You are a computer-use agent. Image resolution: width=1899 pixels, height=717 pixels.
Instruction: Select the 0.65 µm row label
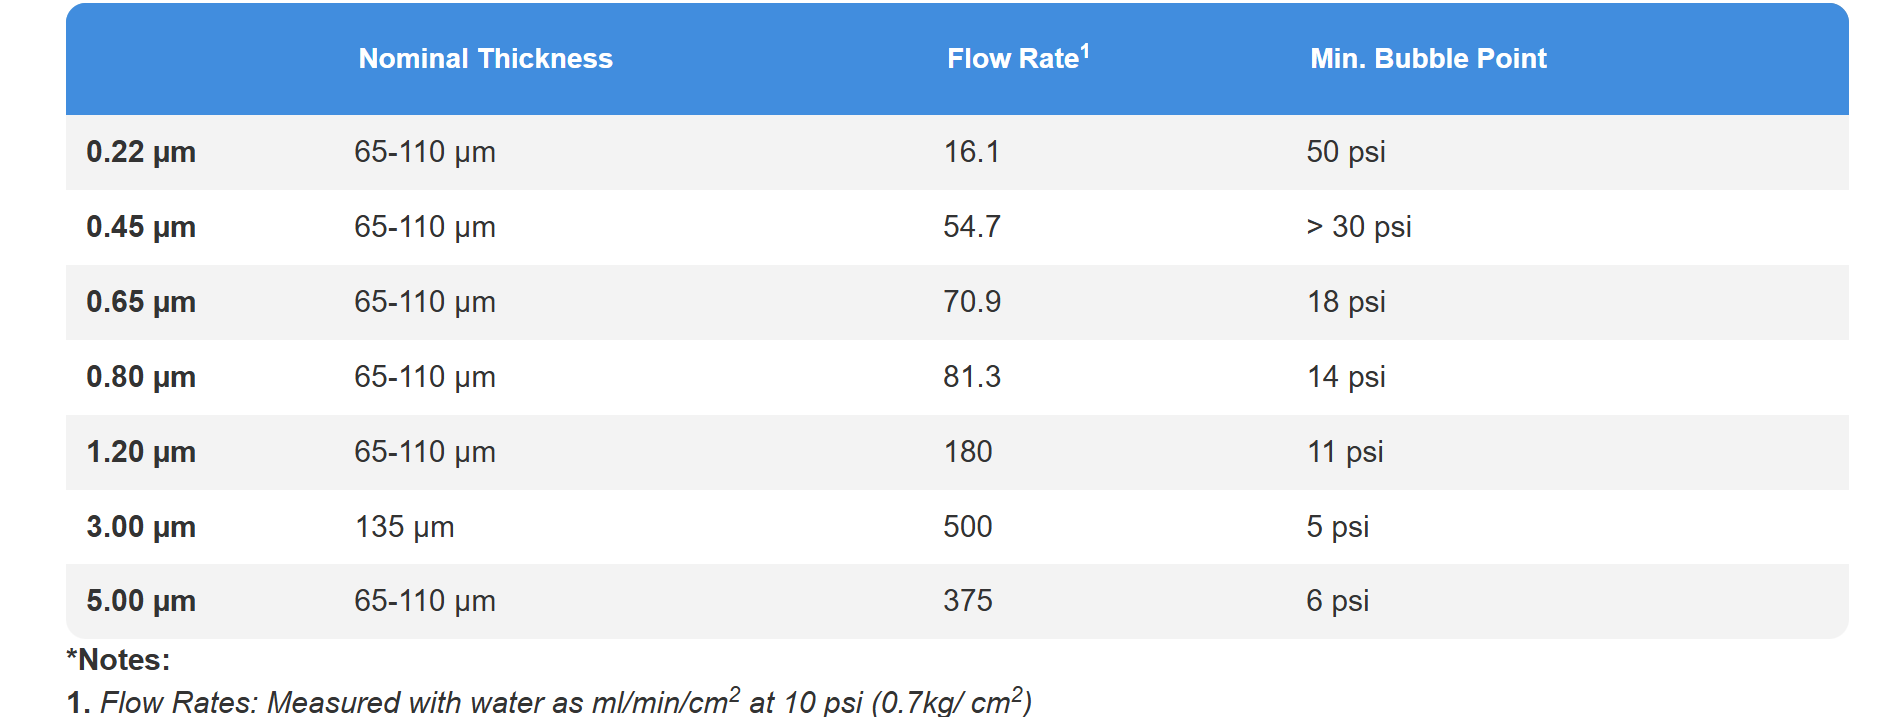[x=141, y=302]
